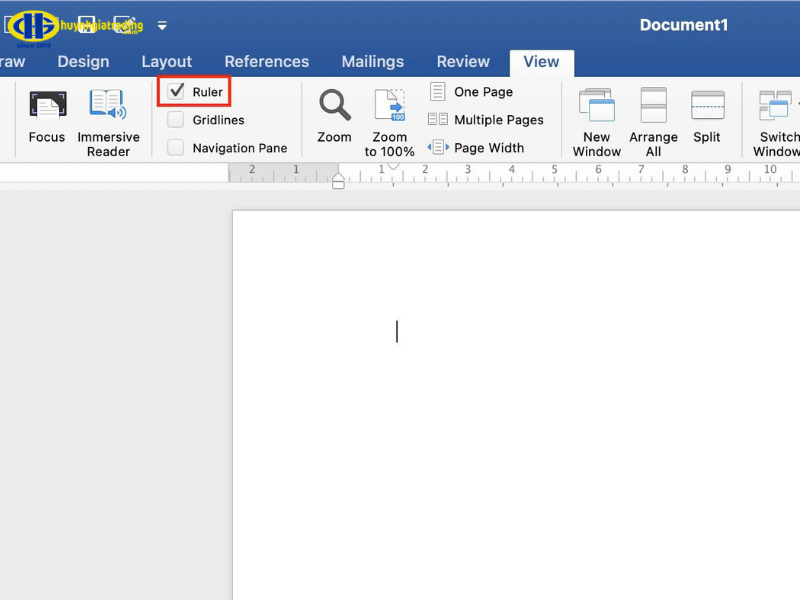This screenshot has width=800, height=600.
Task: Switch to the Layout tab
Action: [166, 62]
